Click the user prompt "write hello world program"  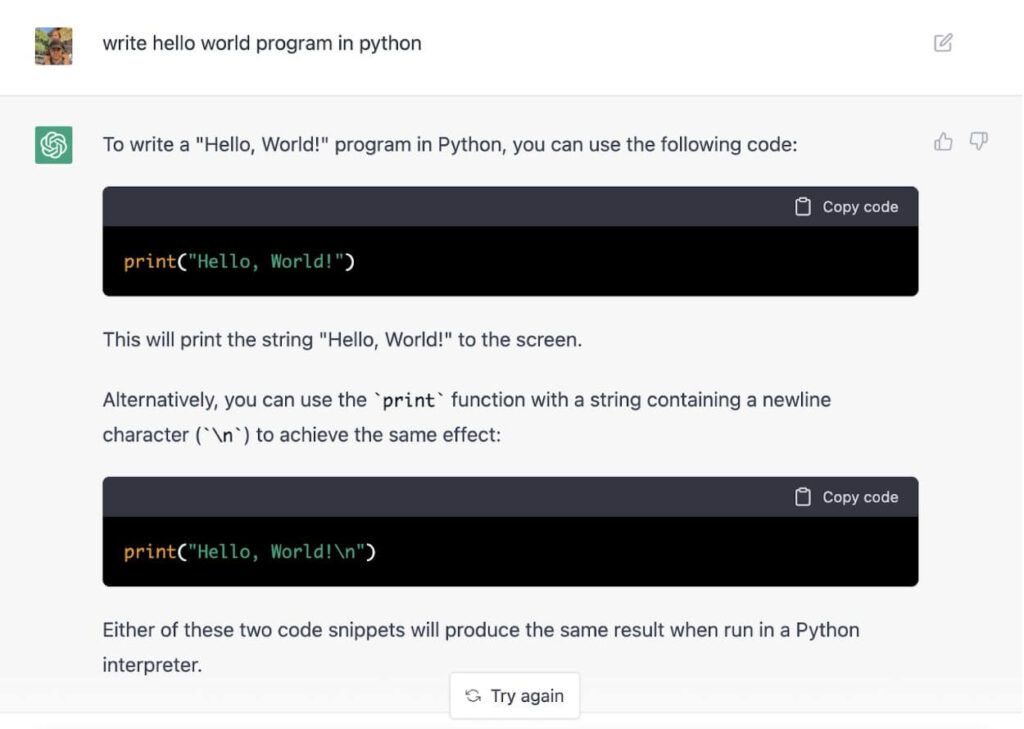pyautogui.click(x=261, y=43)
